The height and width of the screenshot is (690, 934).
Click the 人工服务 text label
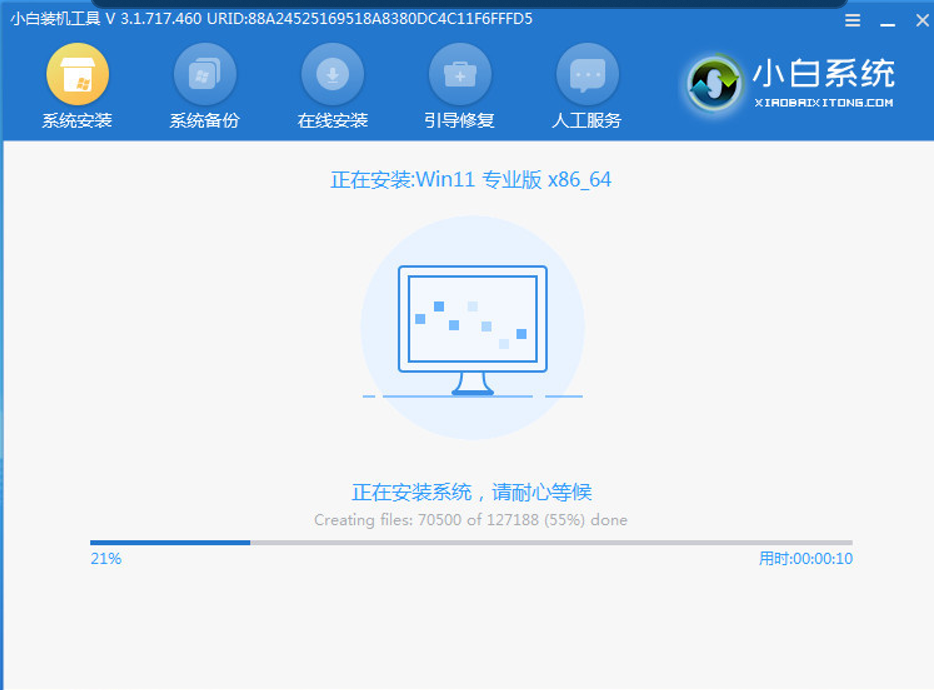(587, 121)
